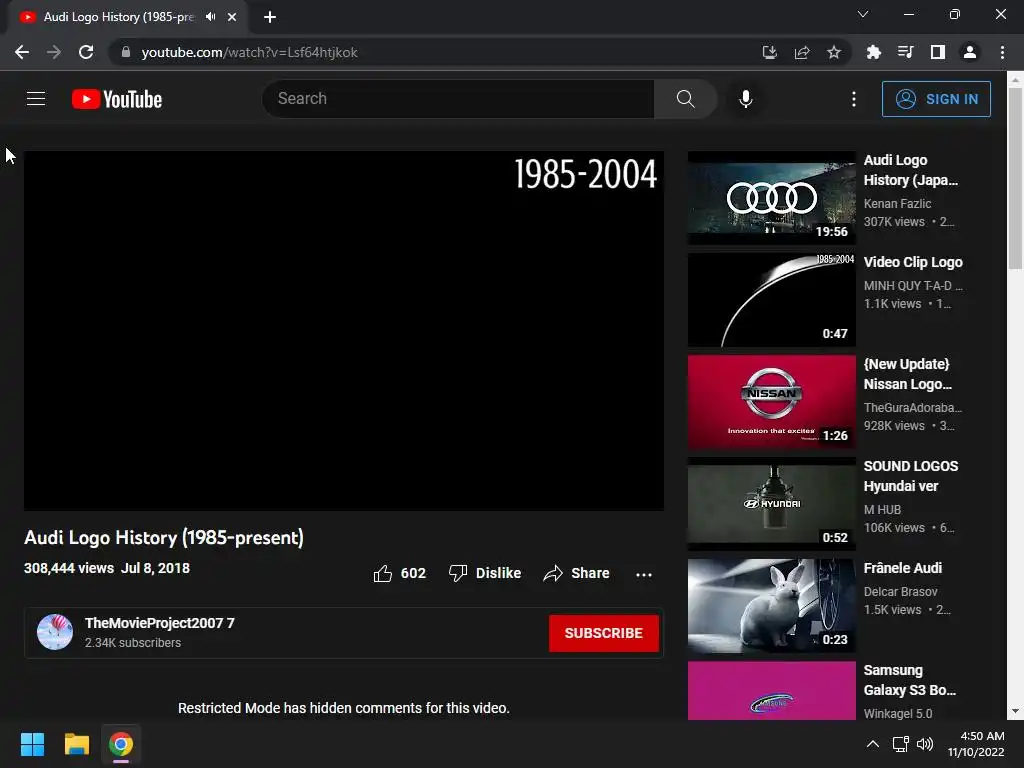Image resolution: width=1024 pixels, height=768 pixels.
Task: Open clock showing 4:50 AM
Action: pos(976,744)
